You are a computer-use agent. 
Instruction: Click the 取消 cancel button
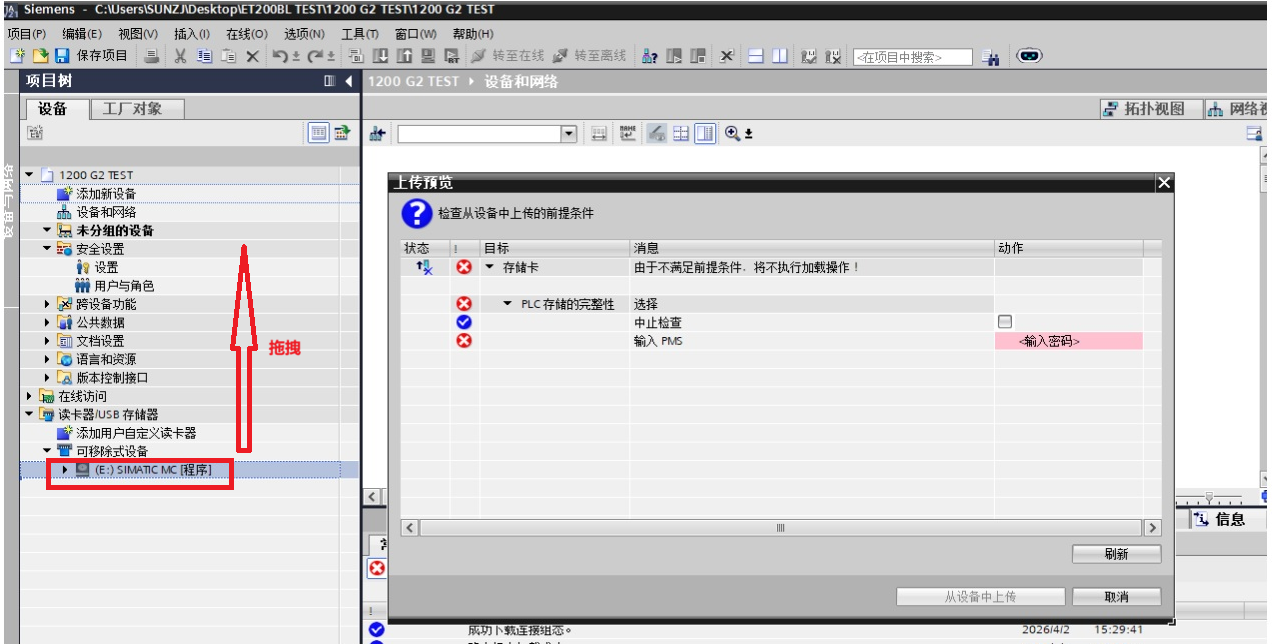(x=1116, y=597)
